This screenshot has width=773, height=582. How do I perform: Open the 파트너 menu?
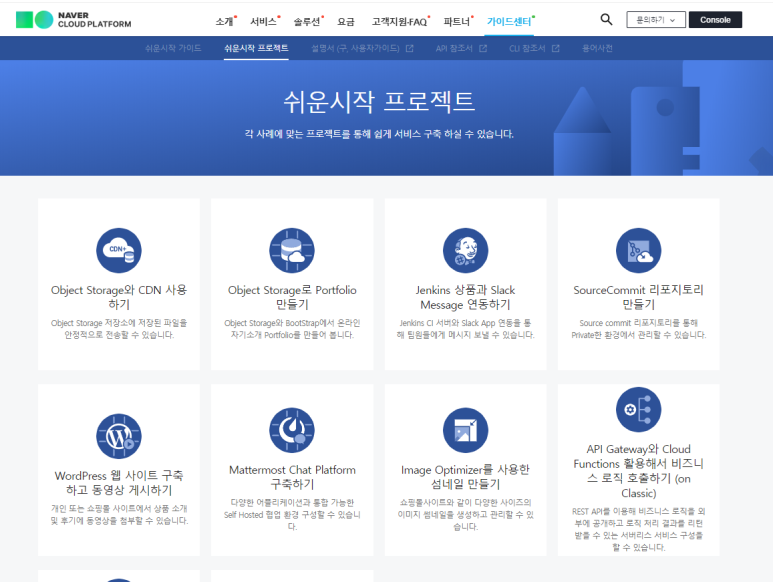click(457, 22)
